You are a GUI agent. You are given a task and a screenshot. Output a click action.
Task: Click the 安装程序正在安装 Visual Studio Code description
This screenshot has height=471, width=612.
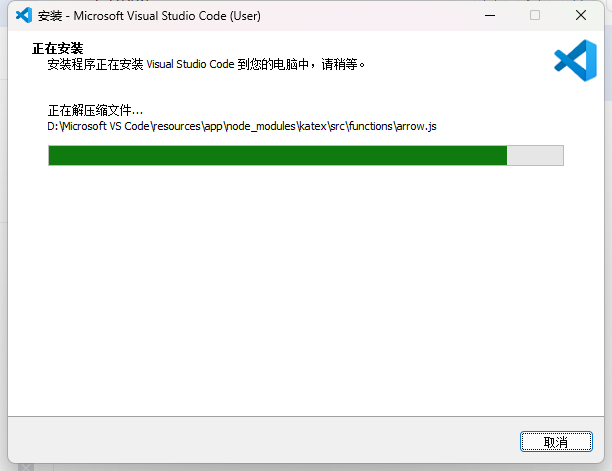point(206,64)
